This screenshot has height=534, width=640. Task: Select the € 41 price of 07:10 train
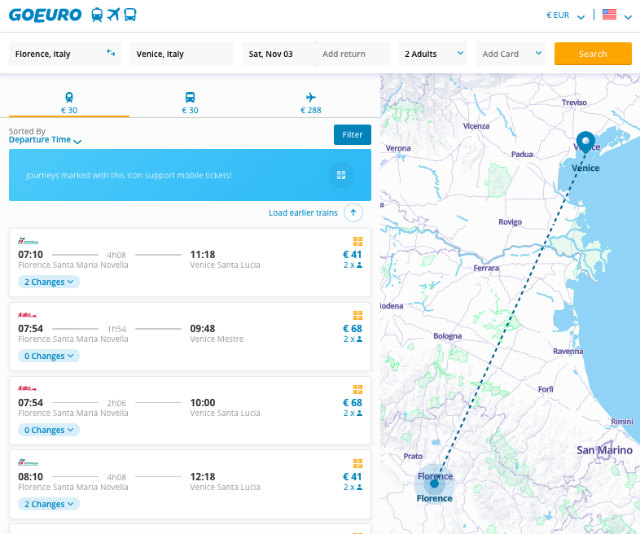[x=352, y=254]
